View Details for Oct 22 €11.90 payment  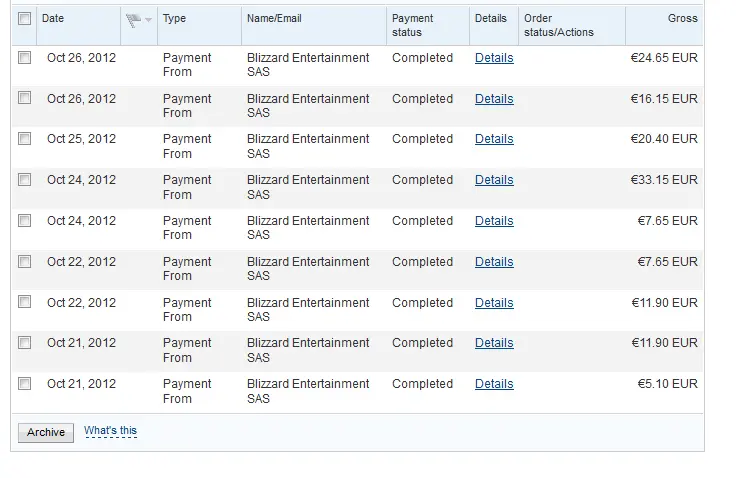tap(494, 303)
